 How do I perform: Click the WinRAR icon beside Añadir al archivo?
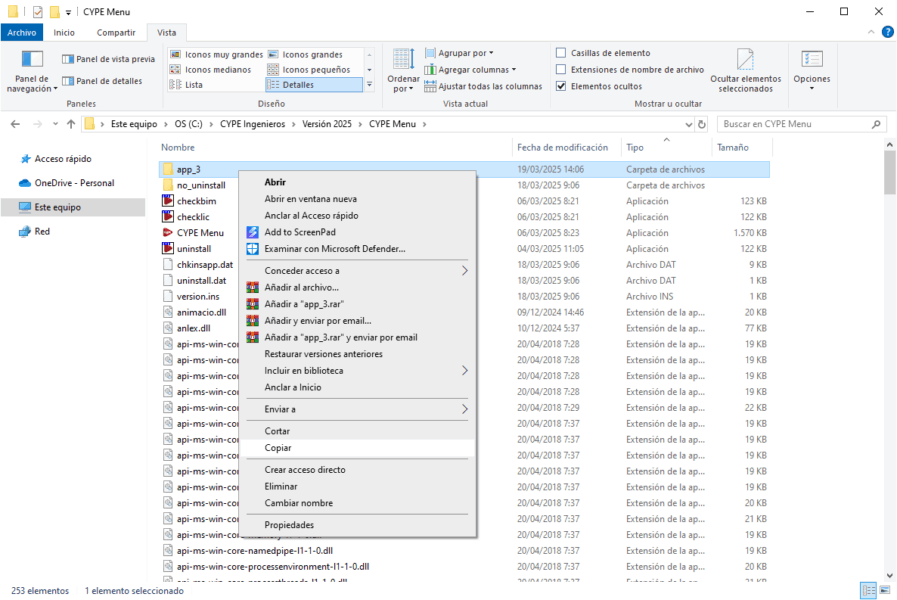click(x=253, y=287)
